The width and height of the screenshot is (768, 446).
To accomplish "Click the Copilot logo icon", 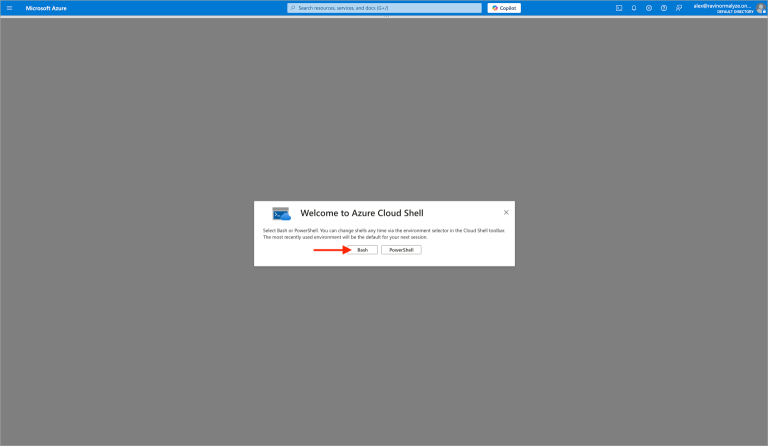I will point(495,8).
